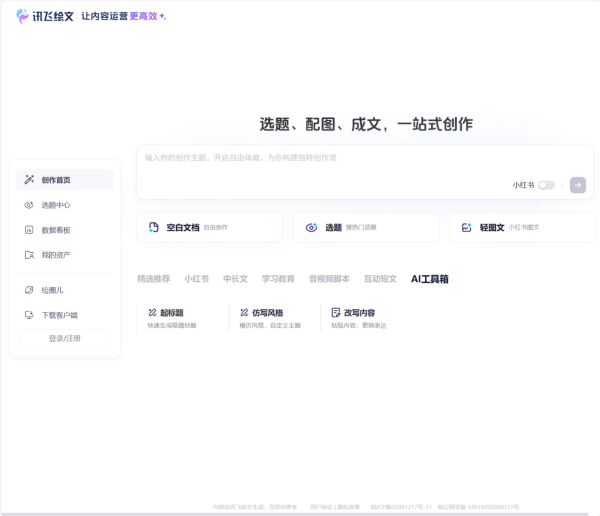The width and height of the screenshot is (600, 516).
Task: Go to 选题中心 in sidebar
Action: (x=65, y=205)
